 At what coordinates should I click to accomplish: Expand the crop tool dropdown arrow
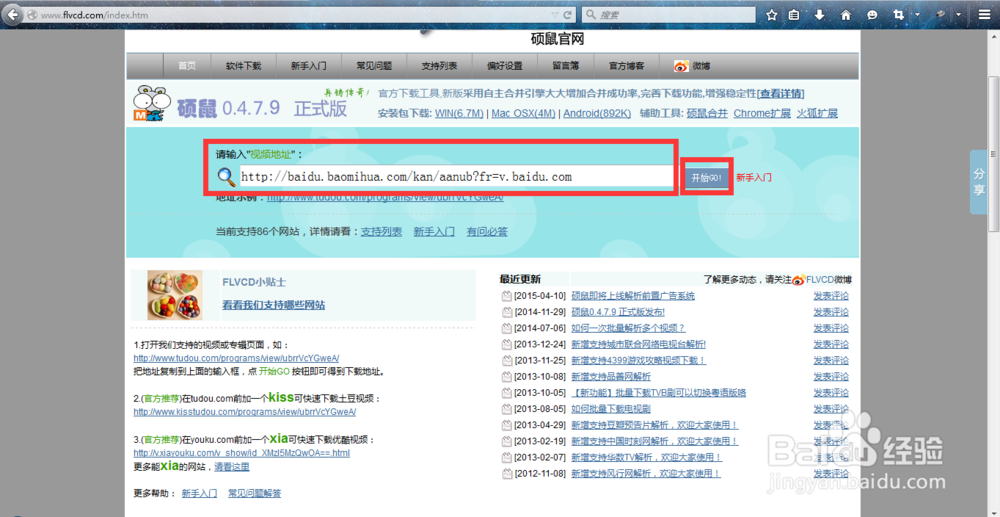coord(917,15)
